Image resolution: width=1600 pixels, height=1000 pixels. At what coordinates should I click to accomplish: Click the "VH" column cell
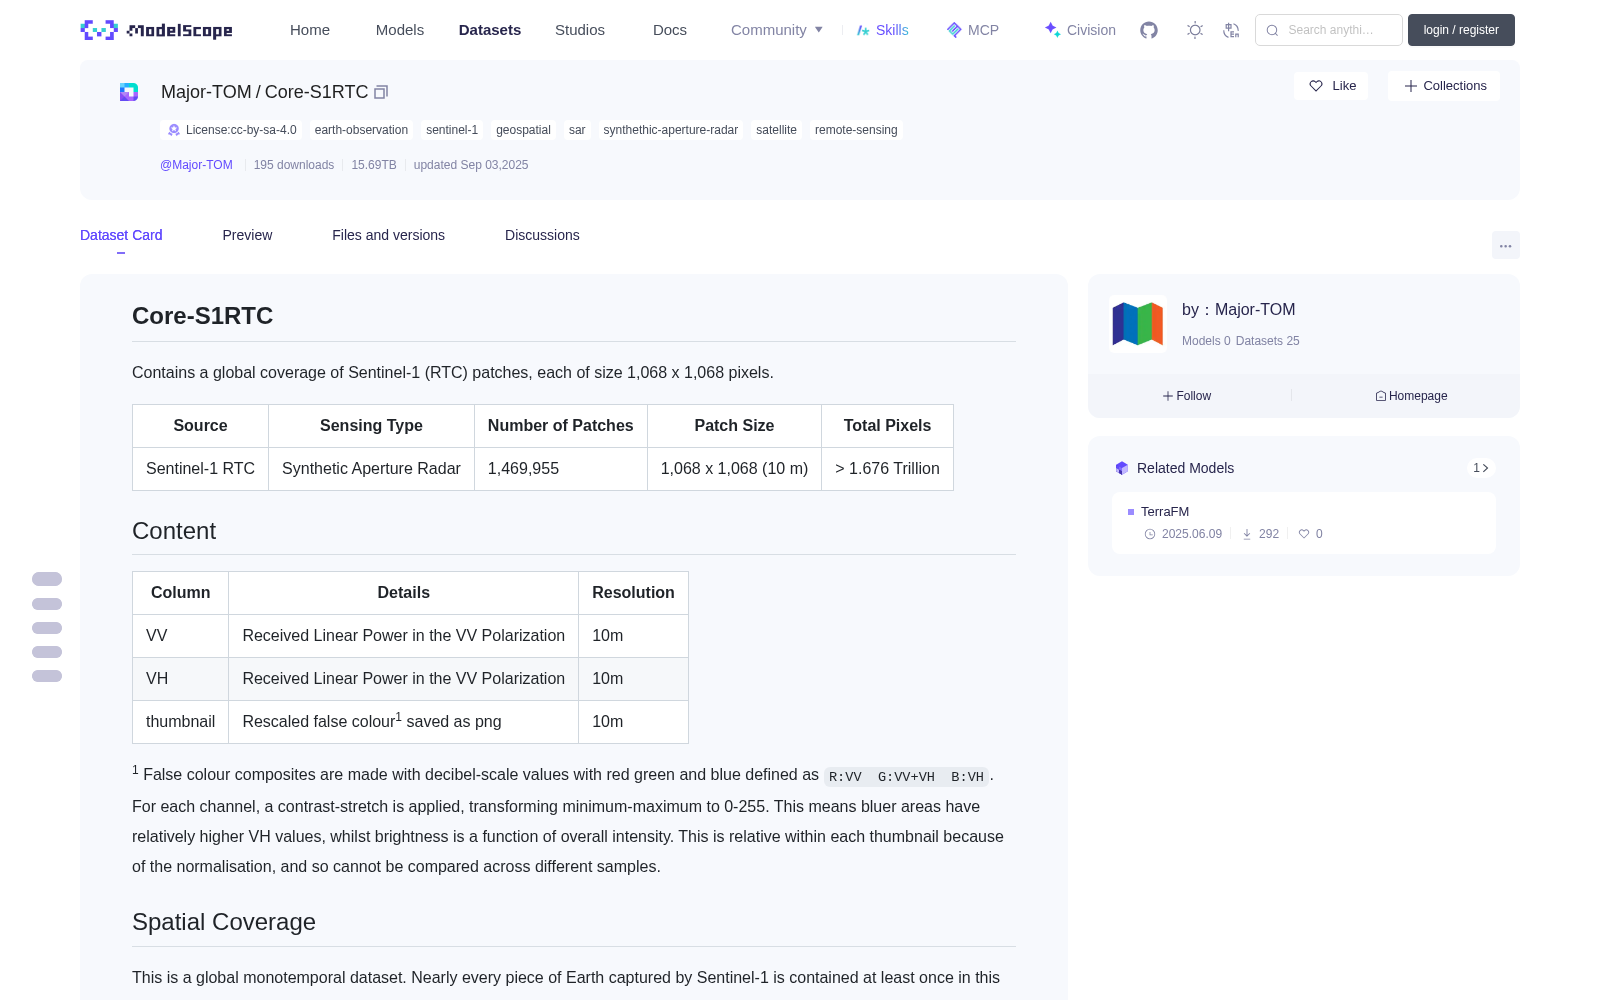[180, 679]
